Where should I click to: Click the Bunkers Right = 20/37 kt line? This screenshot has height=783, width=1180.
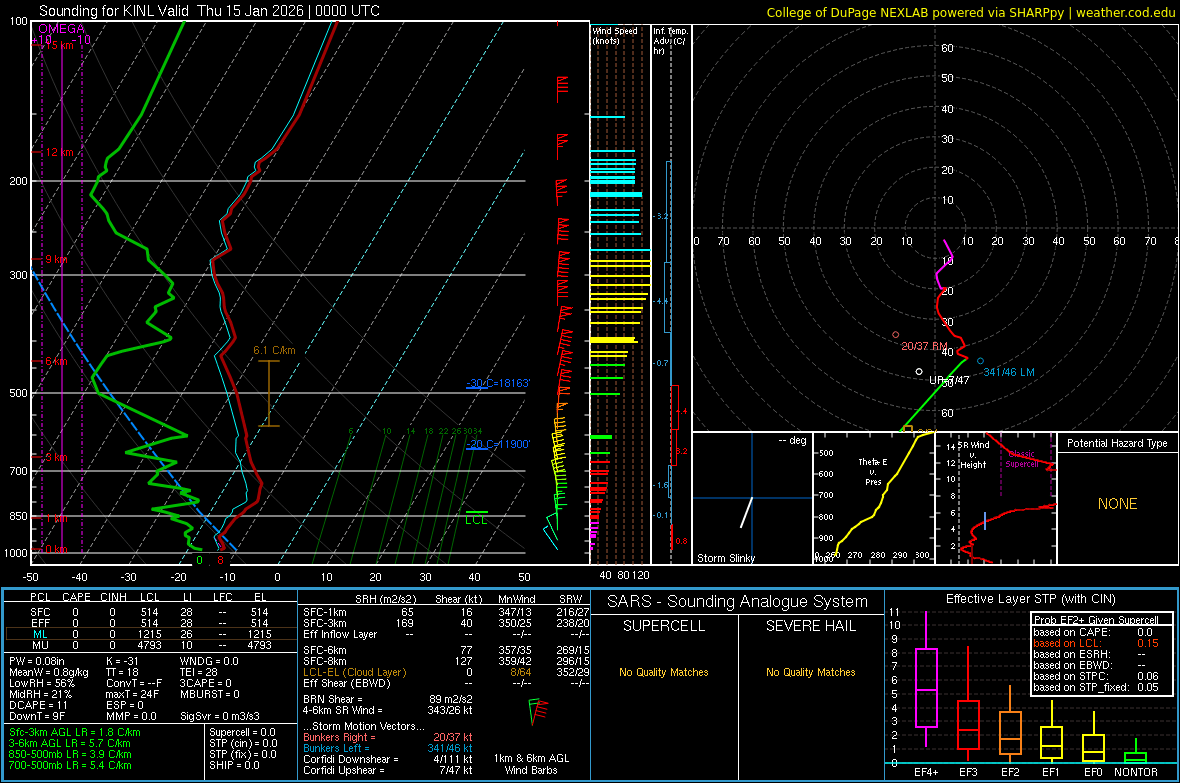388,737
